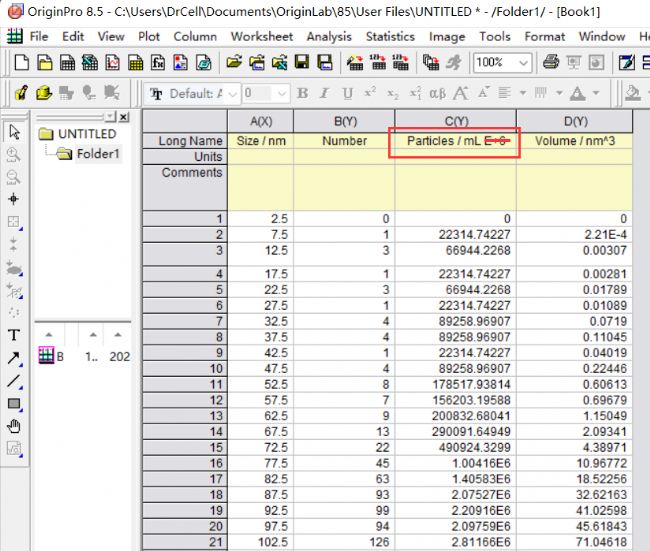The height and width of the screenshot is (551, 650).
Task: Select the Rectangle tool
Action: point(14,404)
